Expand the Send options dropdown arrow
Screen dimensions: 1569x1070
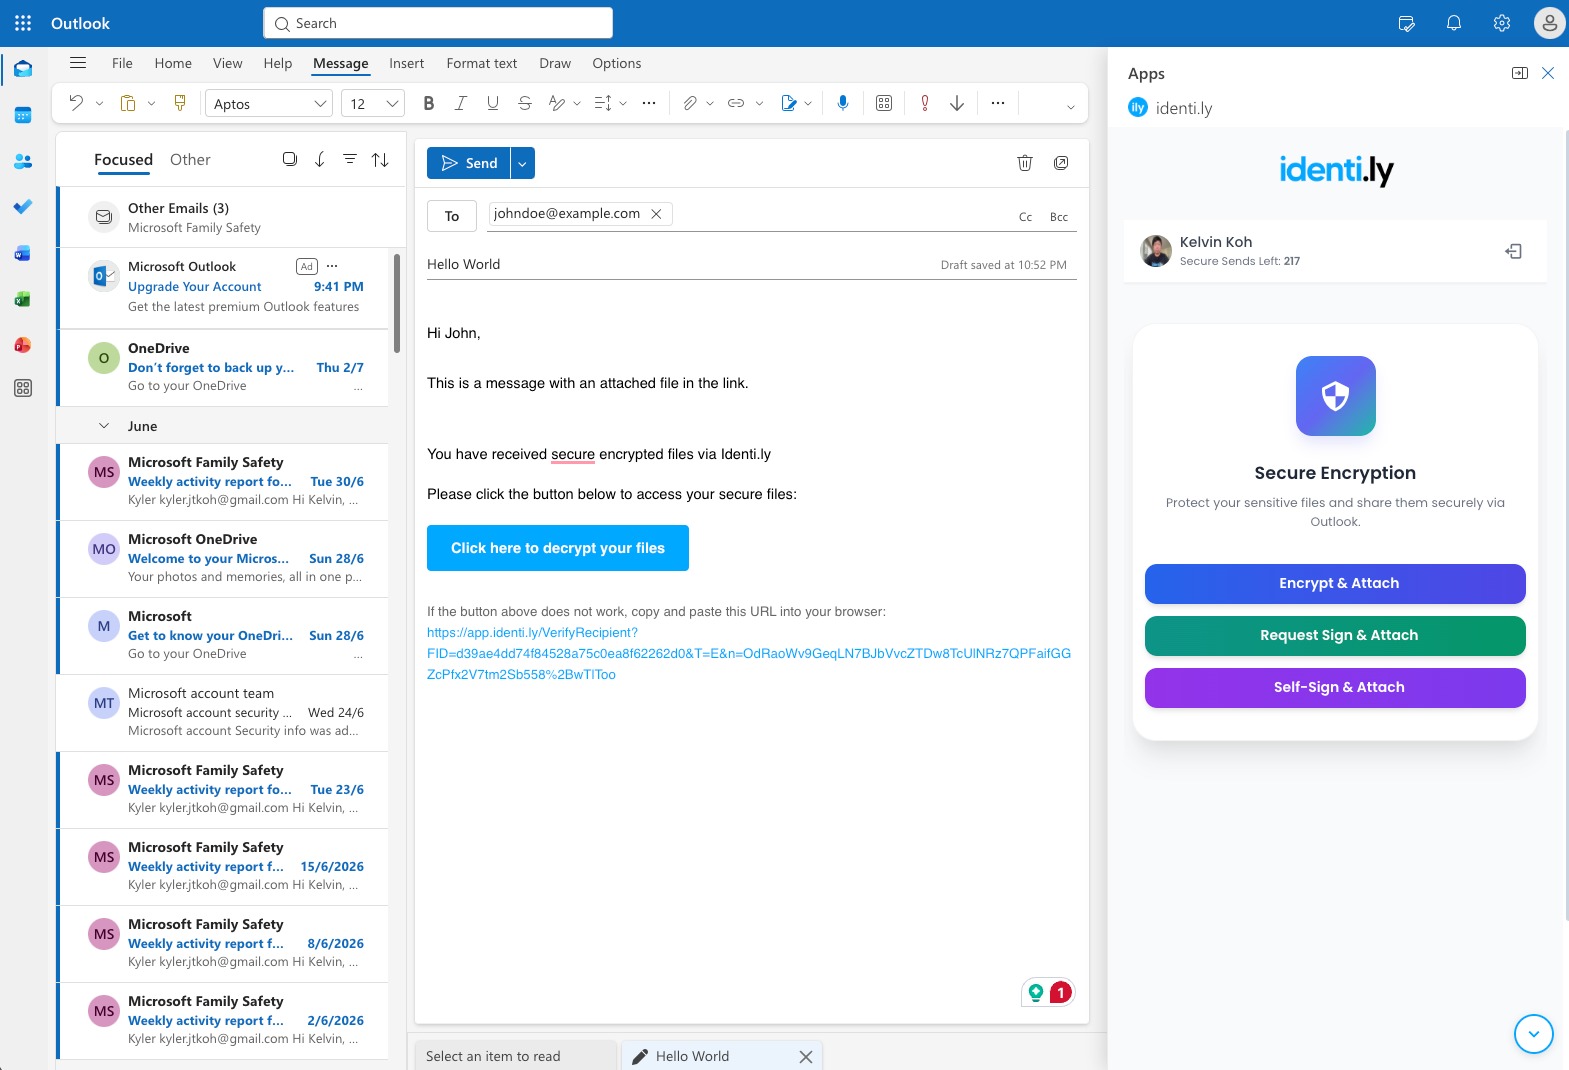pos(522,163)
